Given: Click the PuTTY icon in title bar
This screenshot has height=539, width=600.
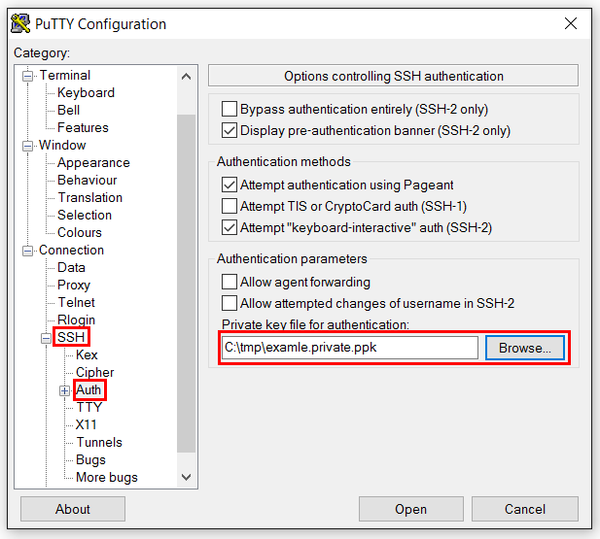Looking at the screenshot, I should 20,24.
